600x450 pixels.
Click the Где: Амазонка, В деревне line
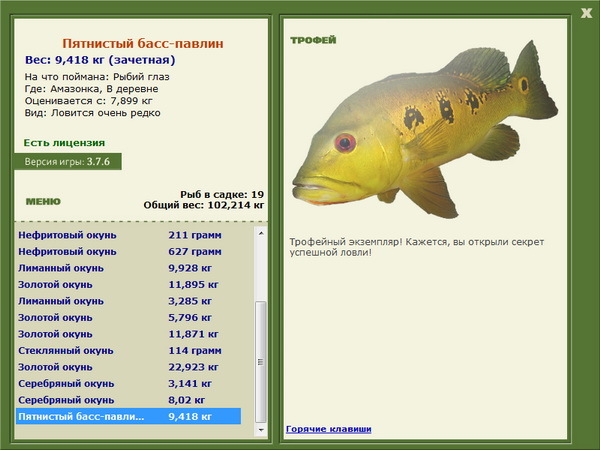(91, 89)
